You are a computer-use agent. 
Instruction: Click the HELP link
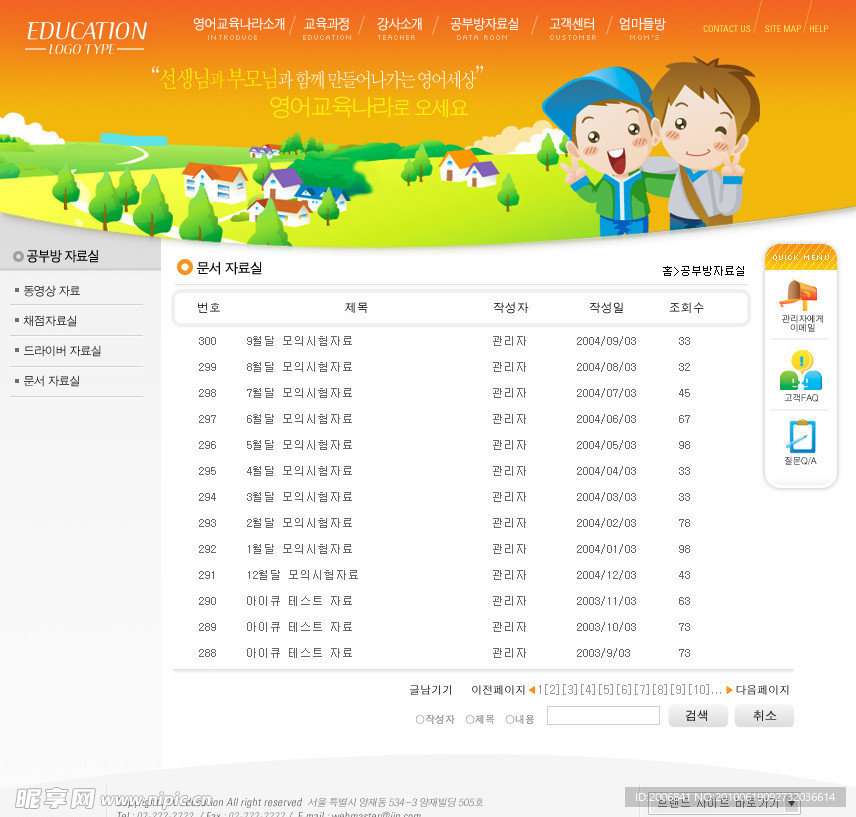(818, 28)
